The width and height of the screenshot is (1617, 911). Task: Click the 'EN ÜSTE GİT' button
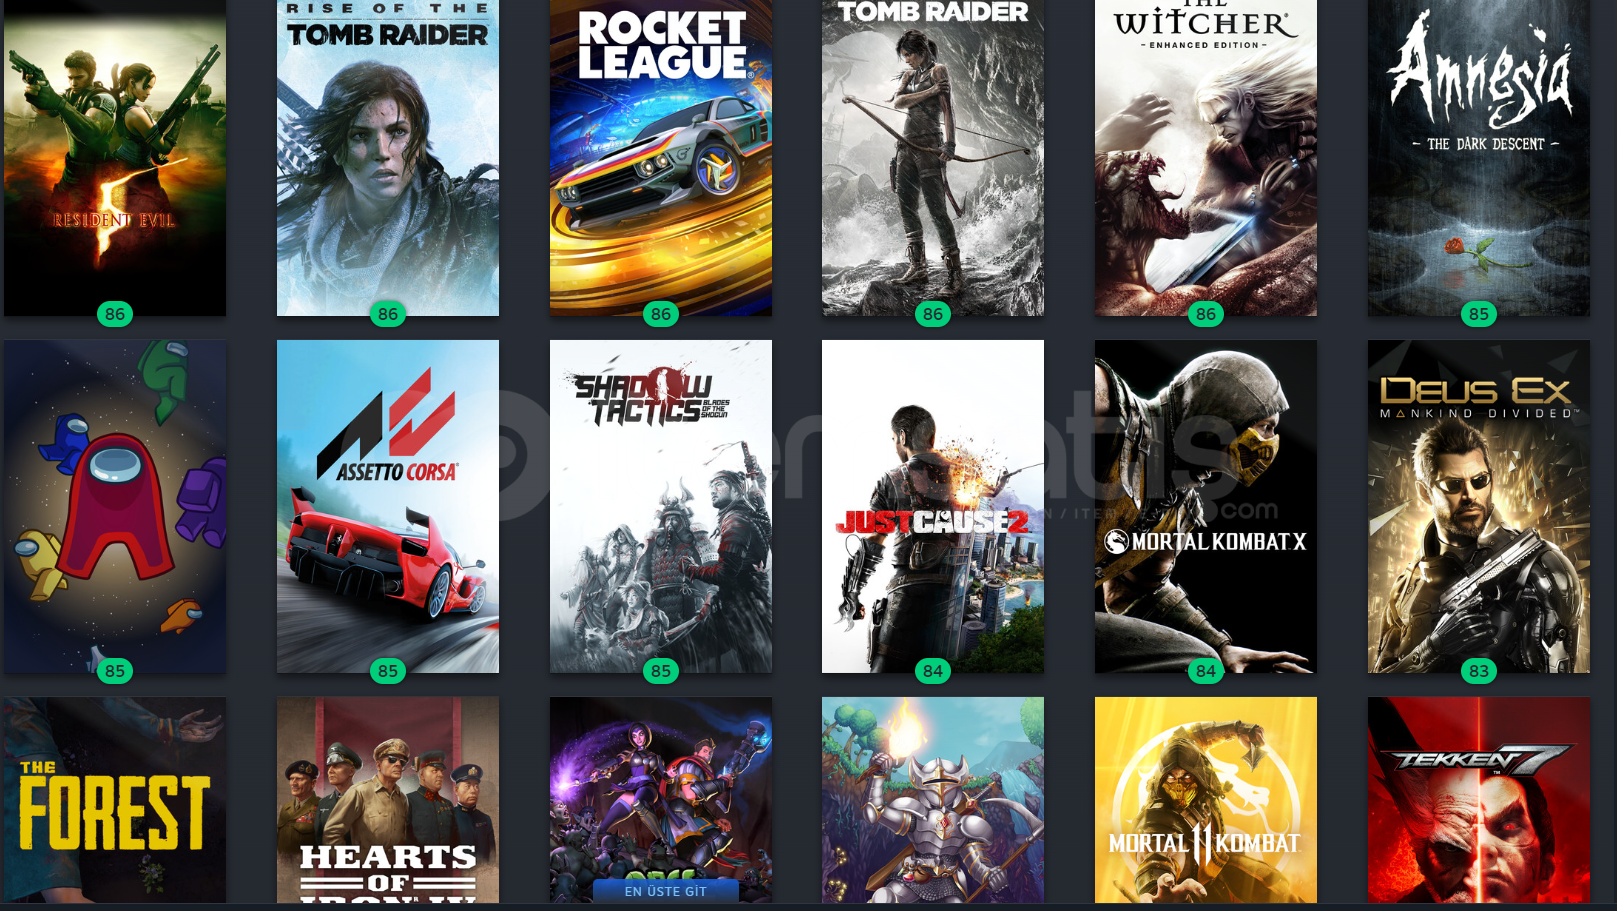(666, 891)
